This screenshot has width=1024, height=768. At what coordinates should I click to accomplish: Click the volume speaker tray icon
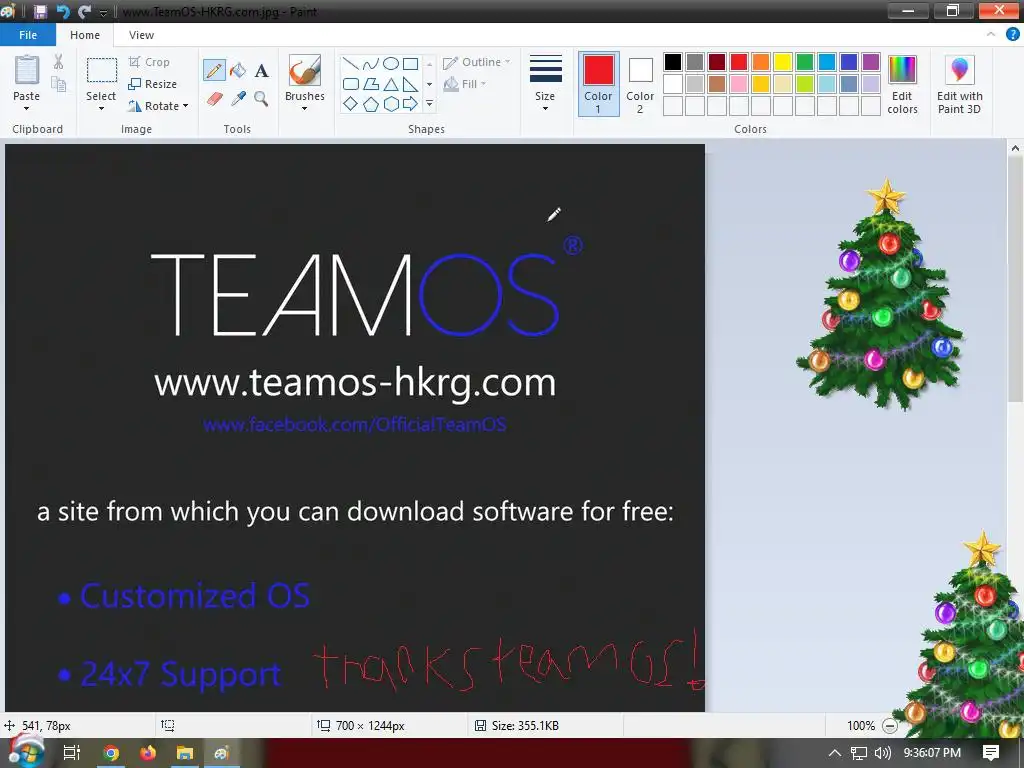pyautogui.click(x=882, y=753)
